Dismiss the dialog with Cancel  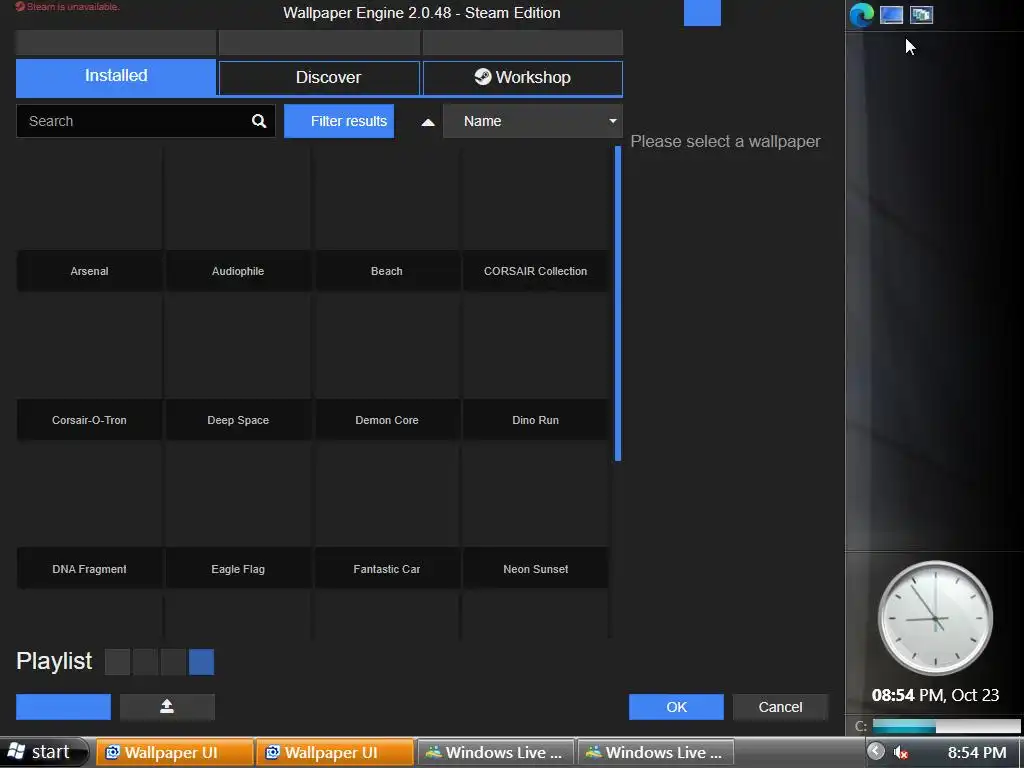pos(780,707)
